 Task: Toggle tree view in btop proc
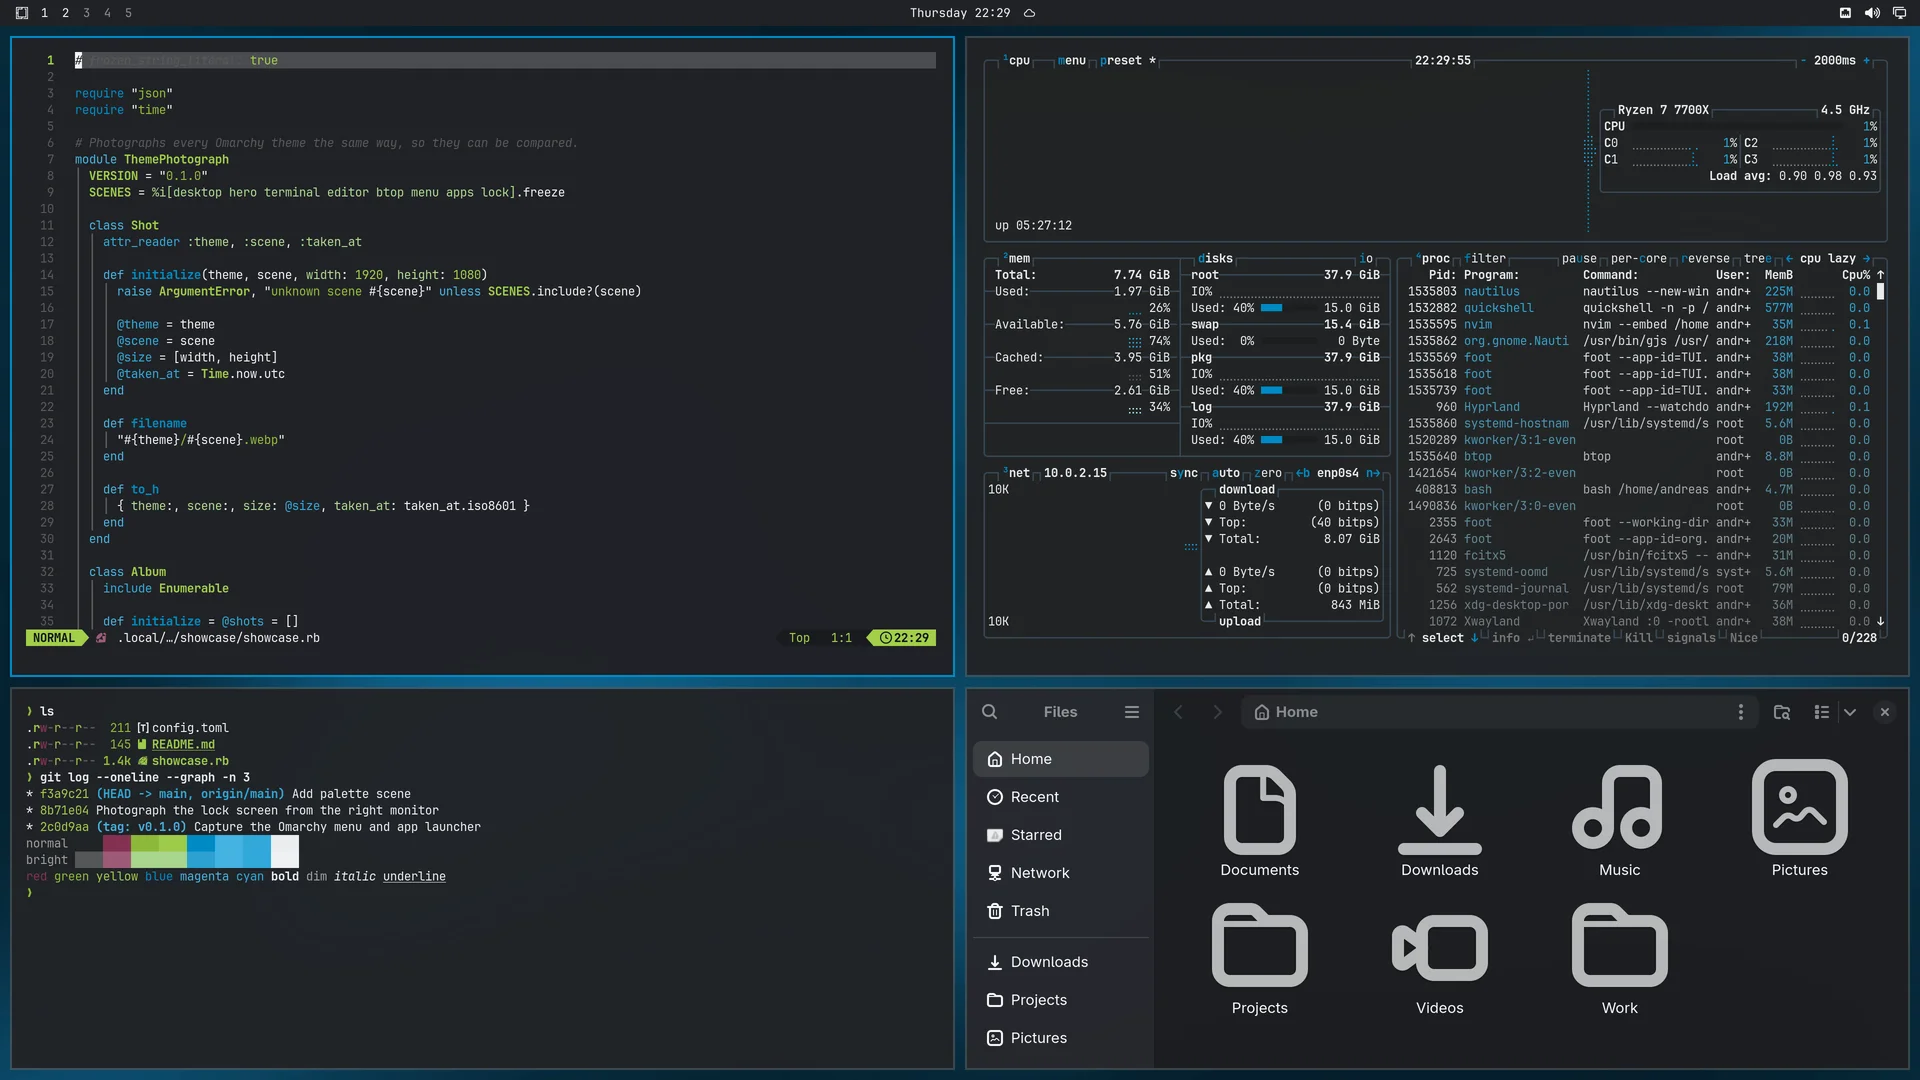(x=1757, y=258)
